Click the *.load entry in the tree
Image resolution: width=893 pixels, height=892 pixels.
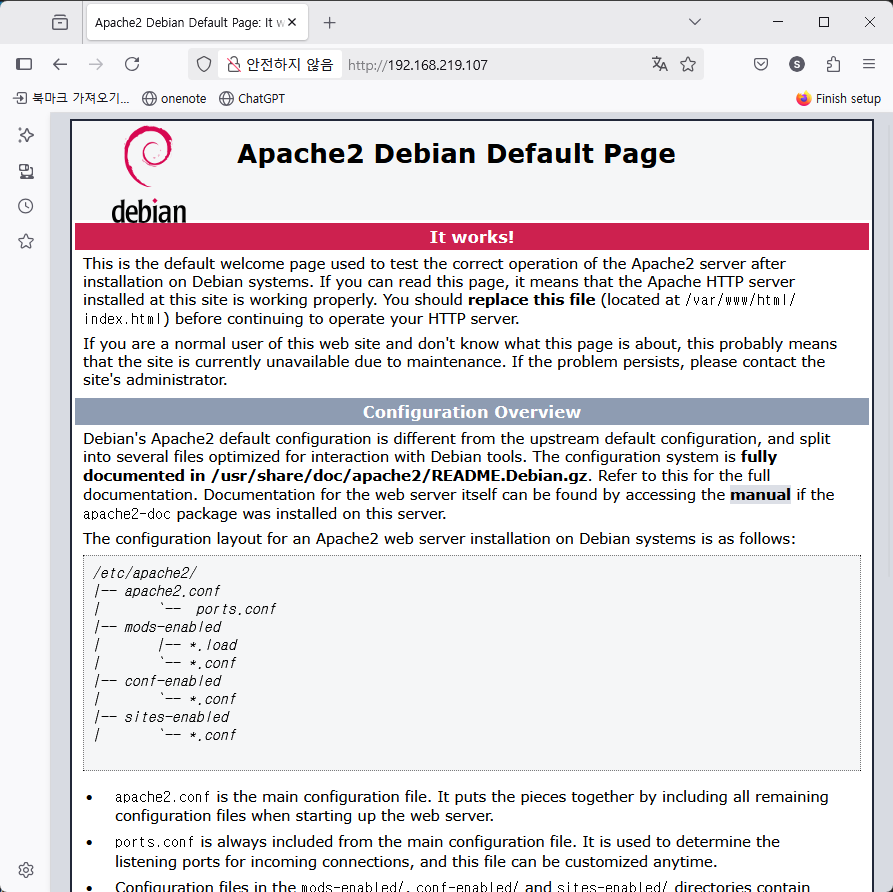click(213, 645)
